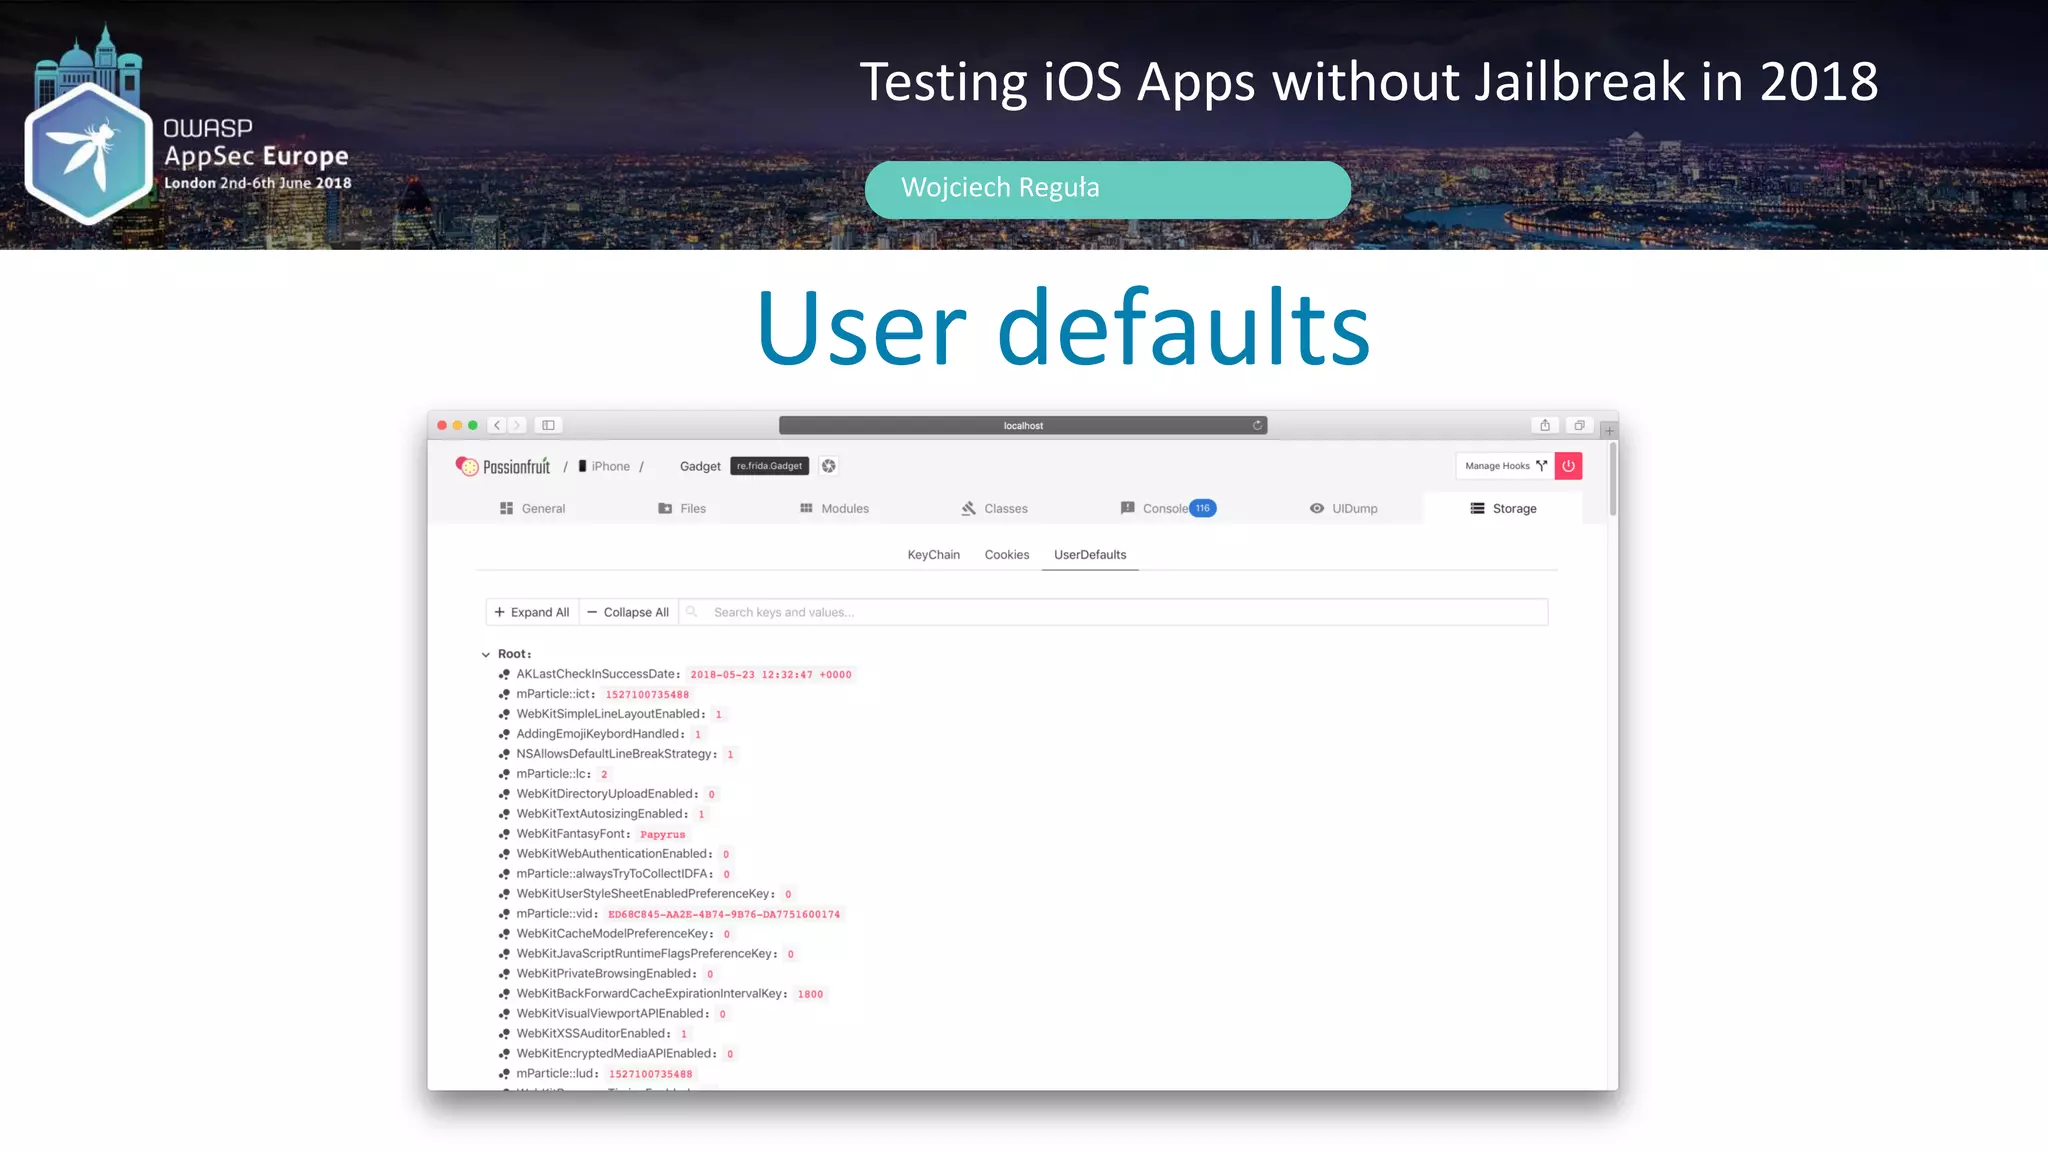Click the localhost address bar
2048x1152 pixels.
click(x=1023, y=426)
